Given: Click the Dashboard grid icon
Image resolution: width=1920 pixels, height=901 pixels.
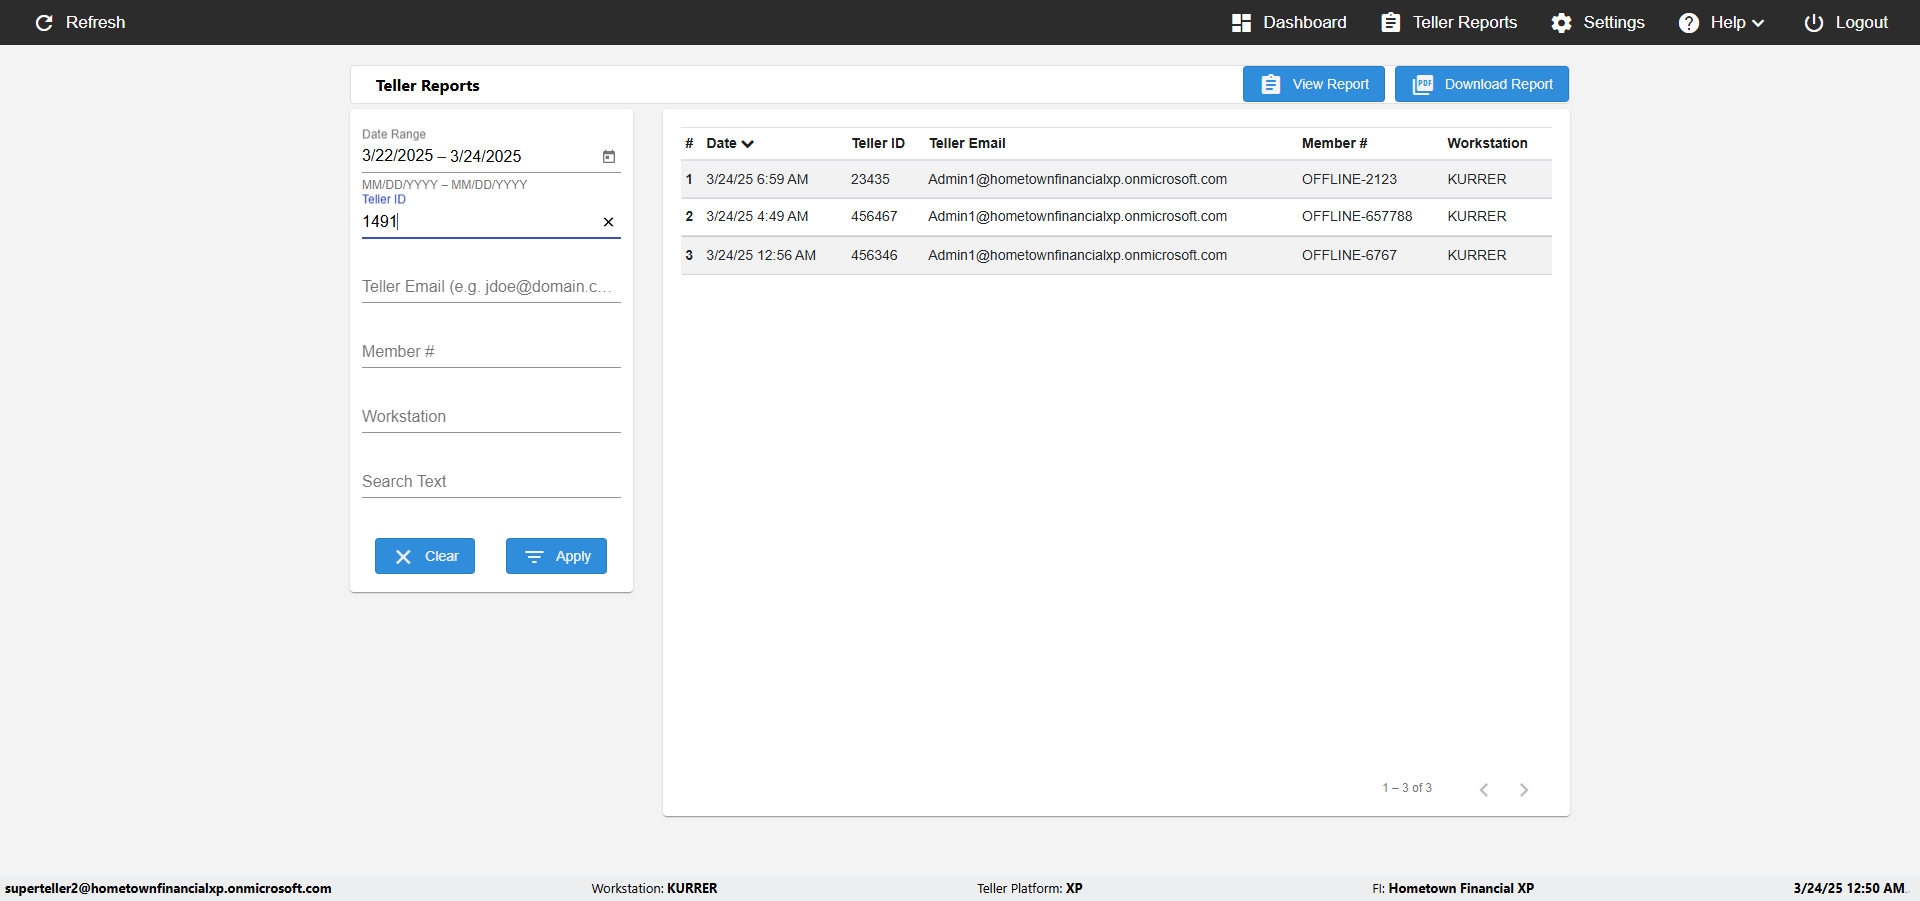Looking at the screenshot, I should click(1242, 23).
